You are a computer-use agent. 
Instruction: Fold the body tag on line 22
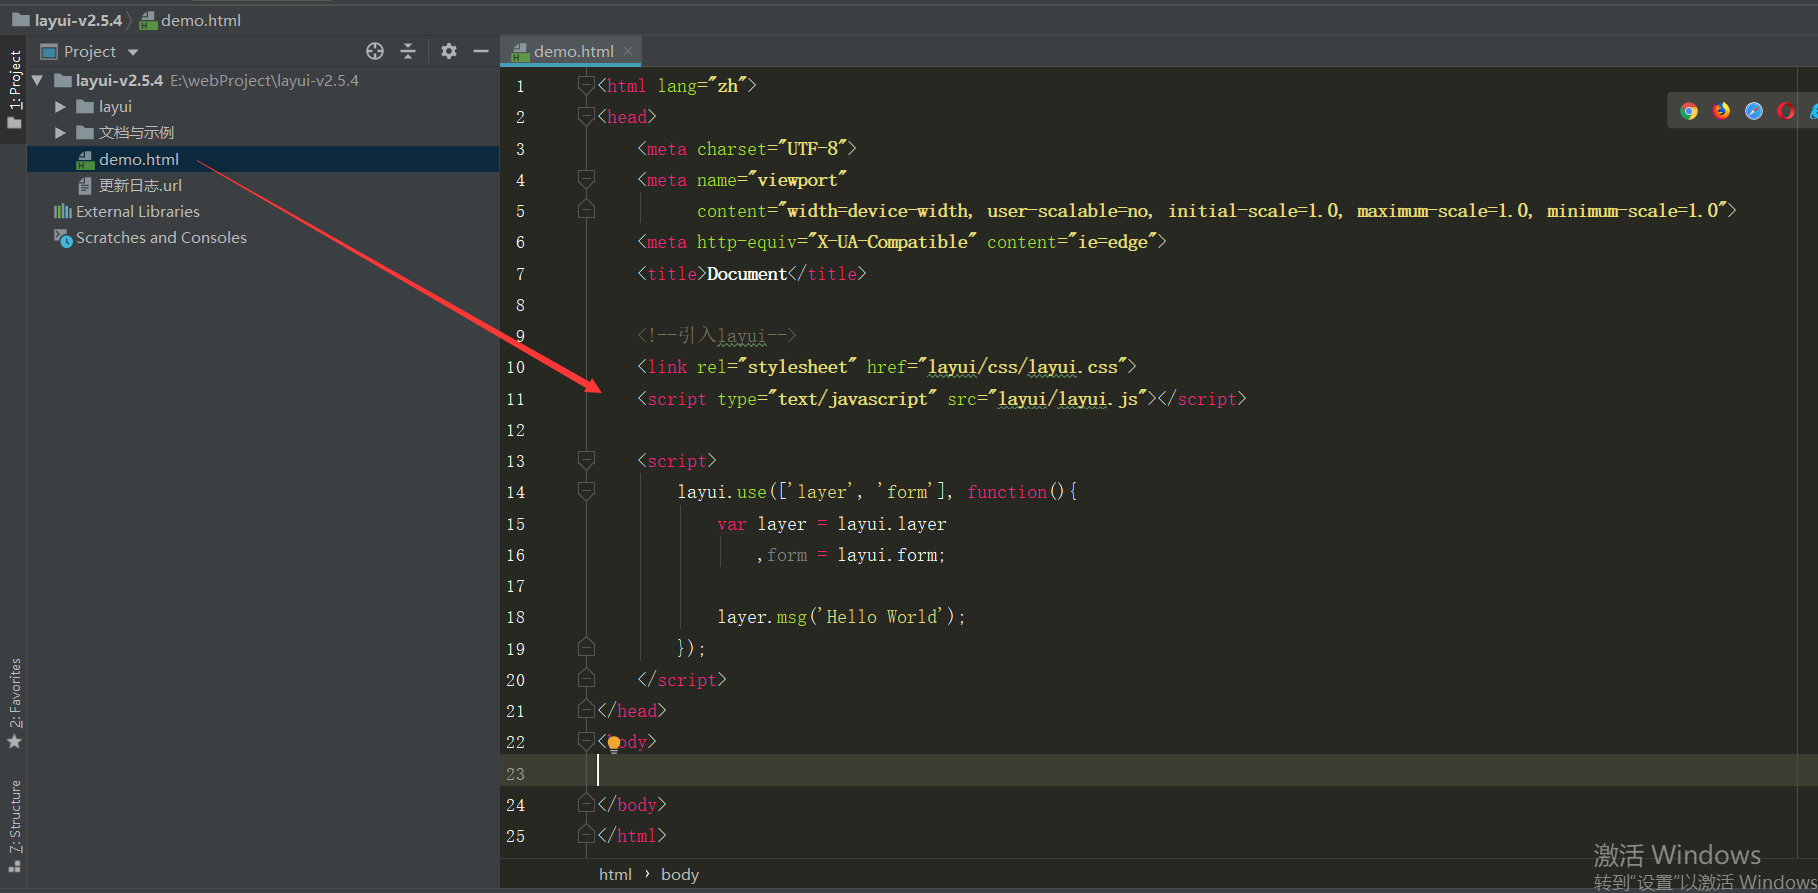587,742
